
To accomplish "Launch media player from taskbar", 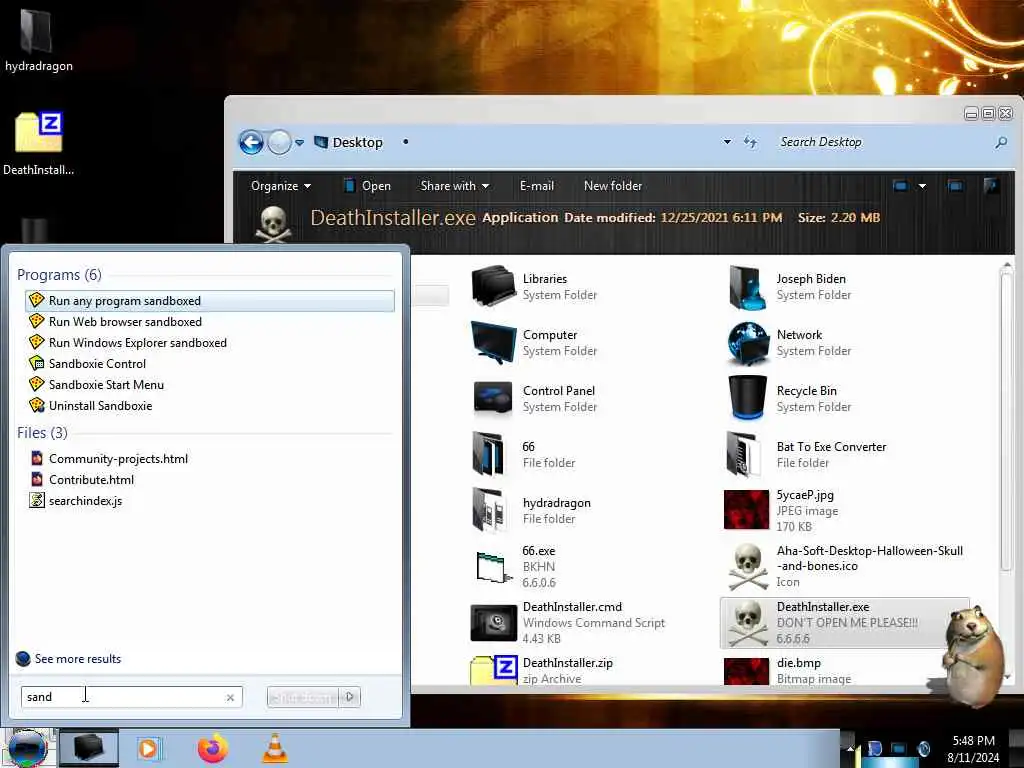I will (148, 748).
